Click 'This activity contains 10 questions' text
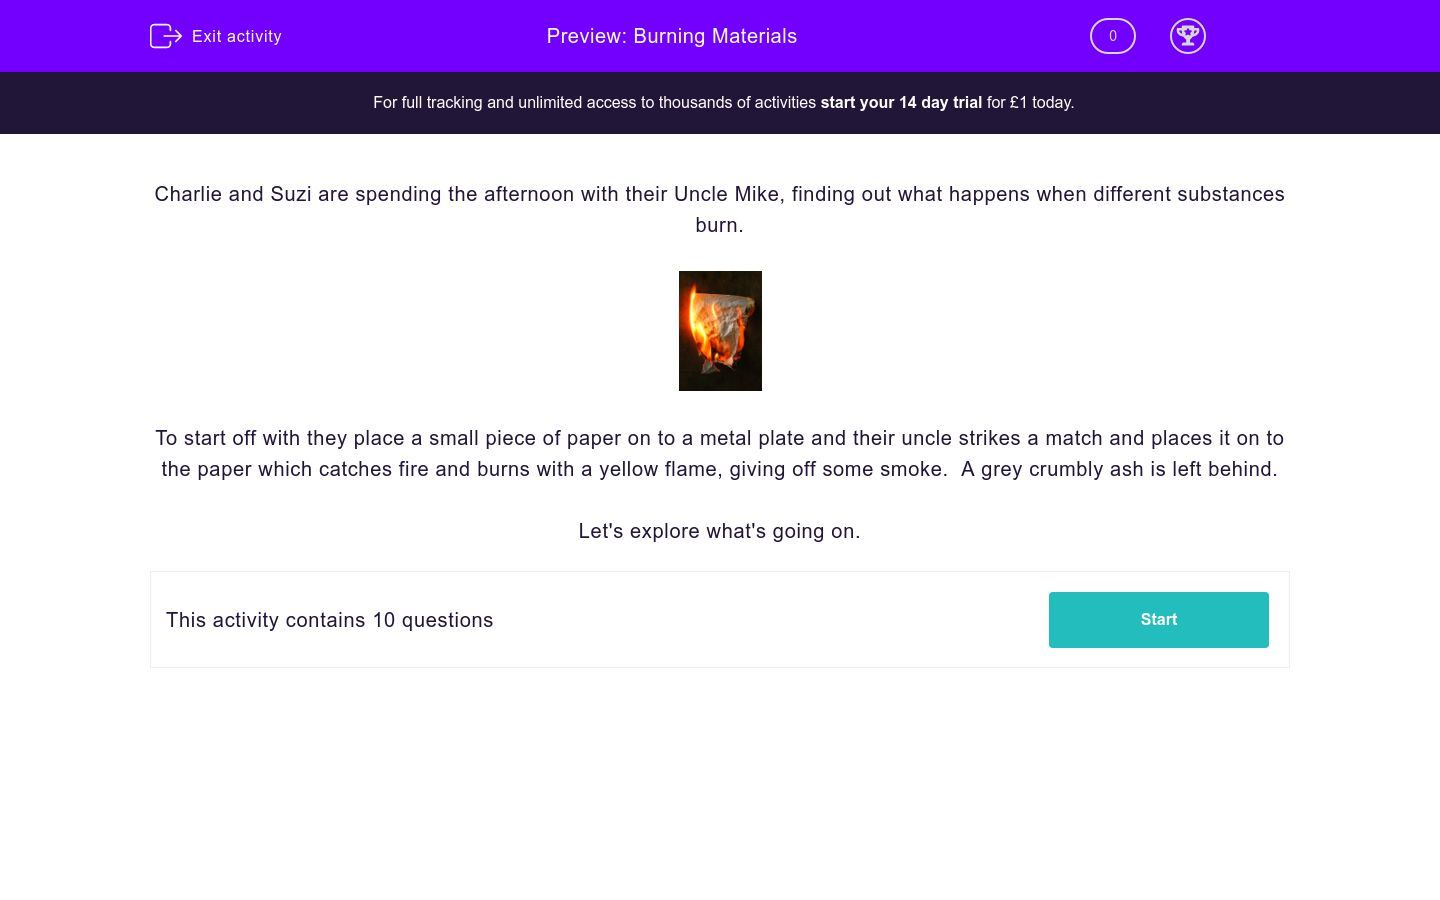Image resolution: width=1440 pixels, height=900 pixels. click(x=329, y=620)
